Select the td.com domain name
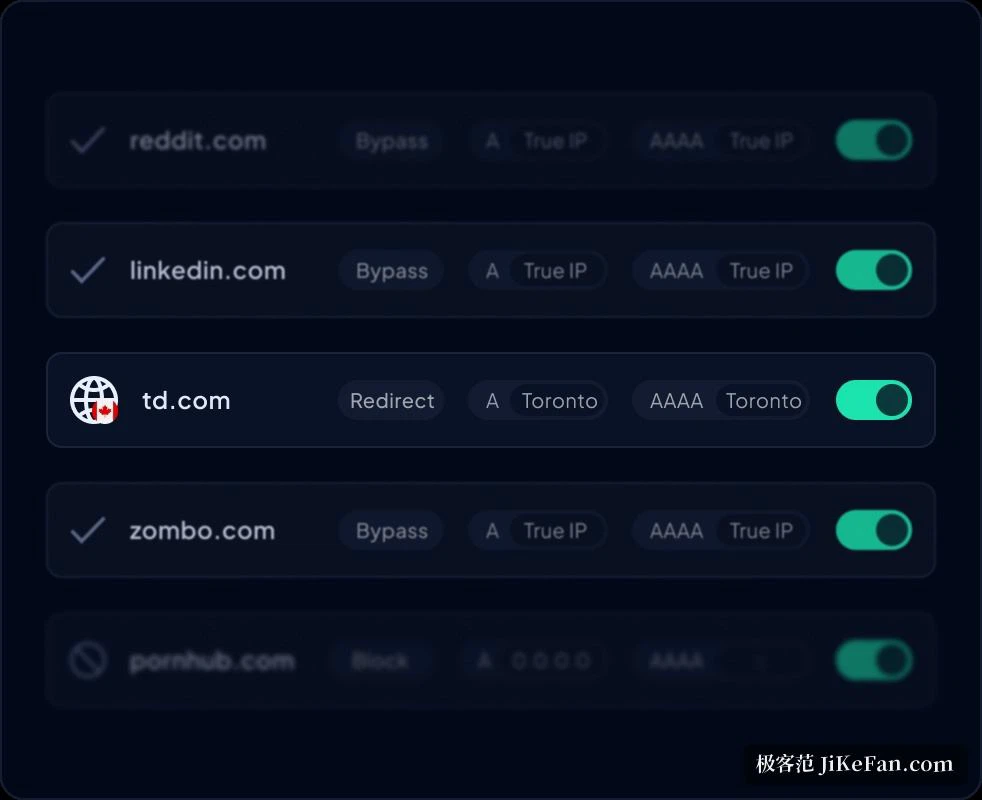 point(186,400)
